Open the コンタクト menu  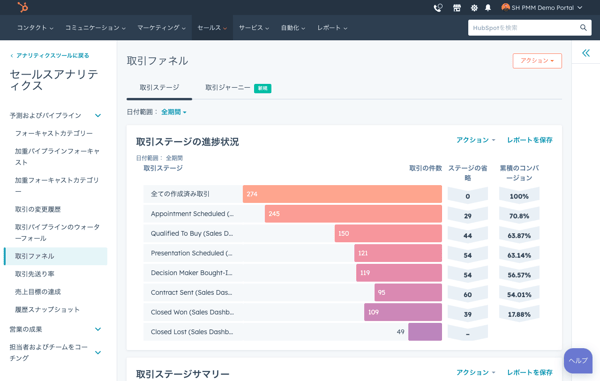(x=35, y=28)
